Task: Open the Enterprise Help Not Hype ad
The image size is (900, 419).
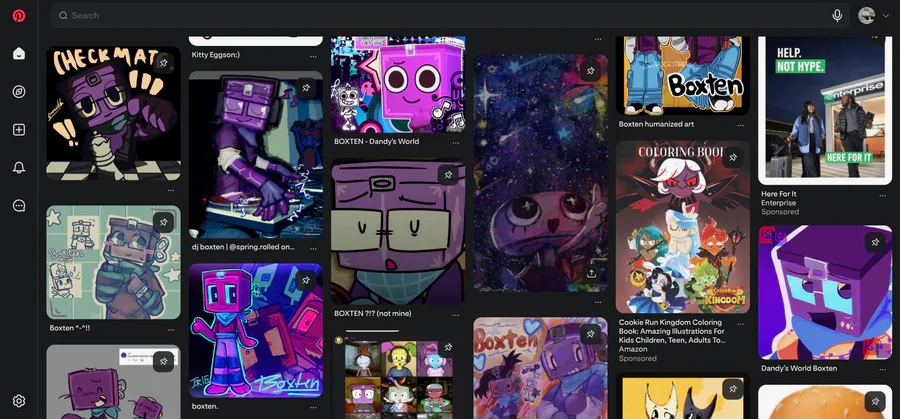Action: pos(825,111)
